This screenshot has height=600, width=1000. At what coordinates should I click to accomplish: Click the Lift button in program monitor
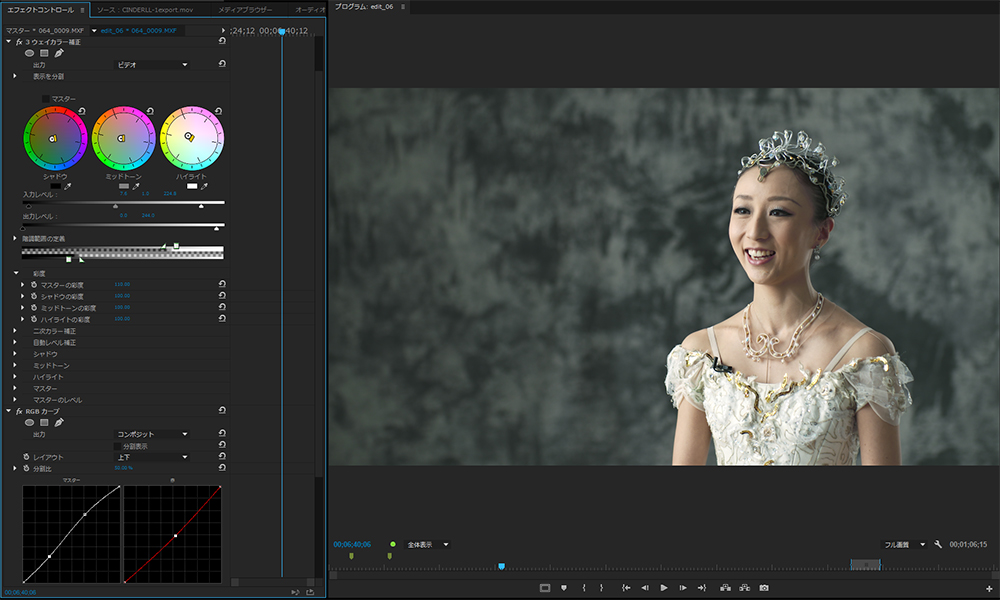(x=725, y=587)
